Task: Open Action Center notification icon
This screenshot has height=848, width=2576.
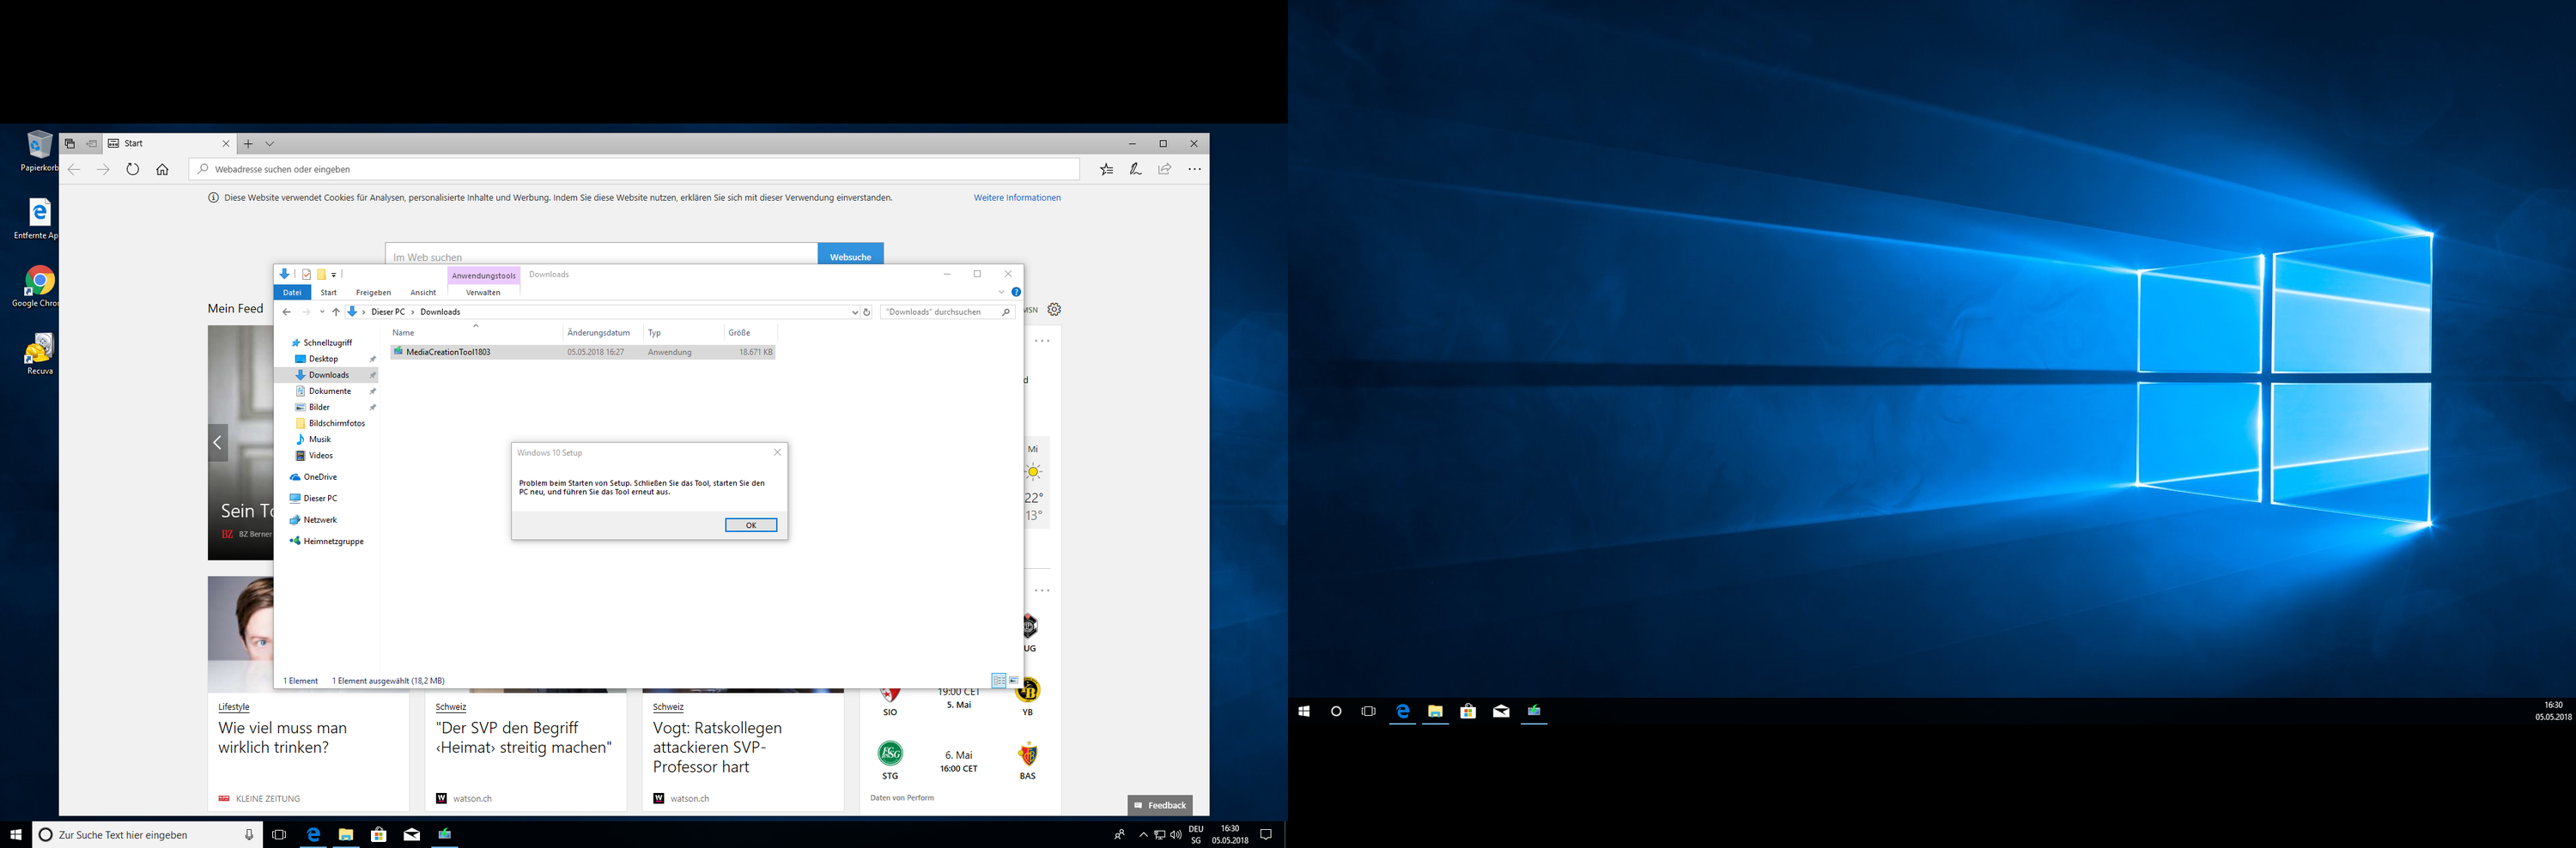Action: (x=1266, y=834)
